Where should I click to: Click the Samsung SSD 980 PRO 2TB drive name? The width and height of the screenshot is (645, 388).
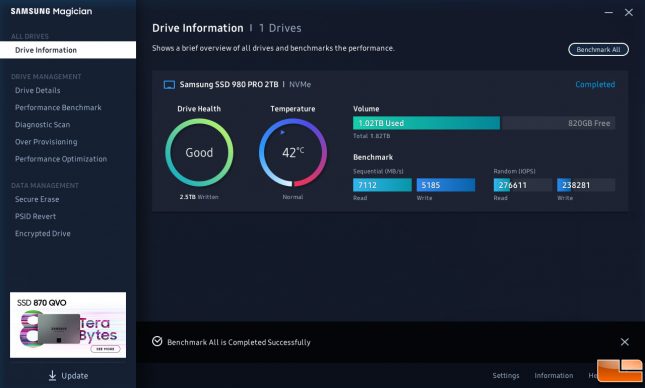[229, 84]
